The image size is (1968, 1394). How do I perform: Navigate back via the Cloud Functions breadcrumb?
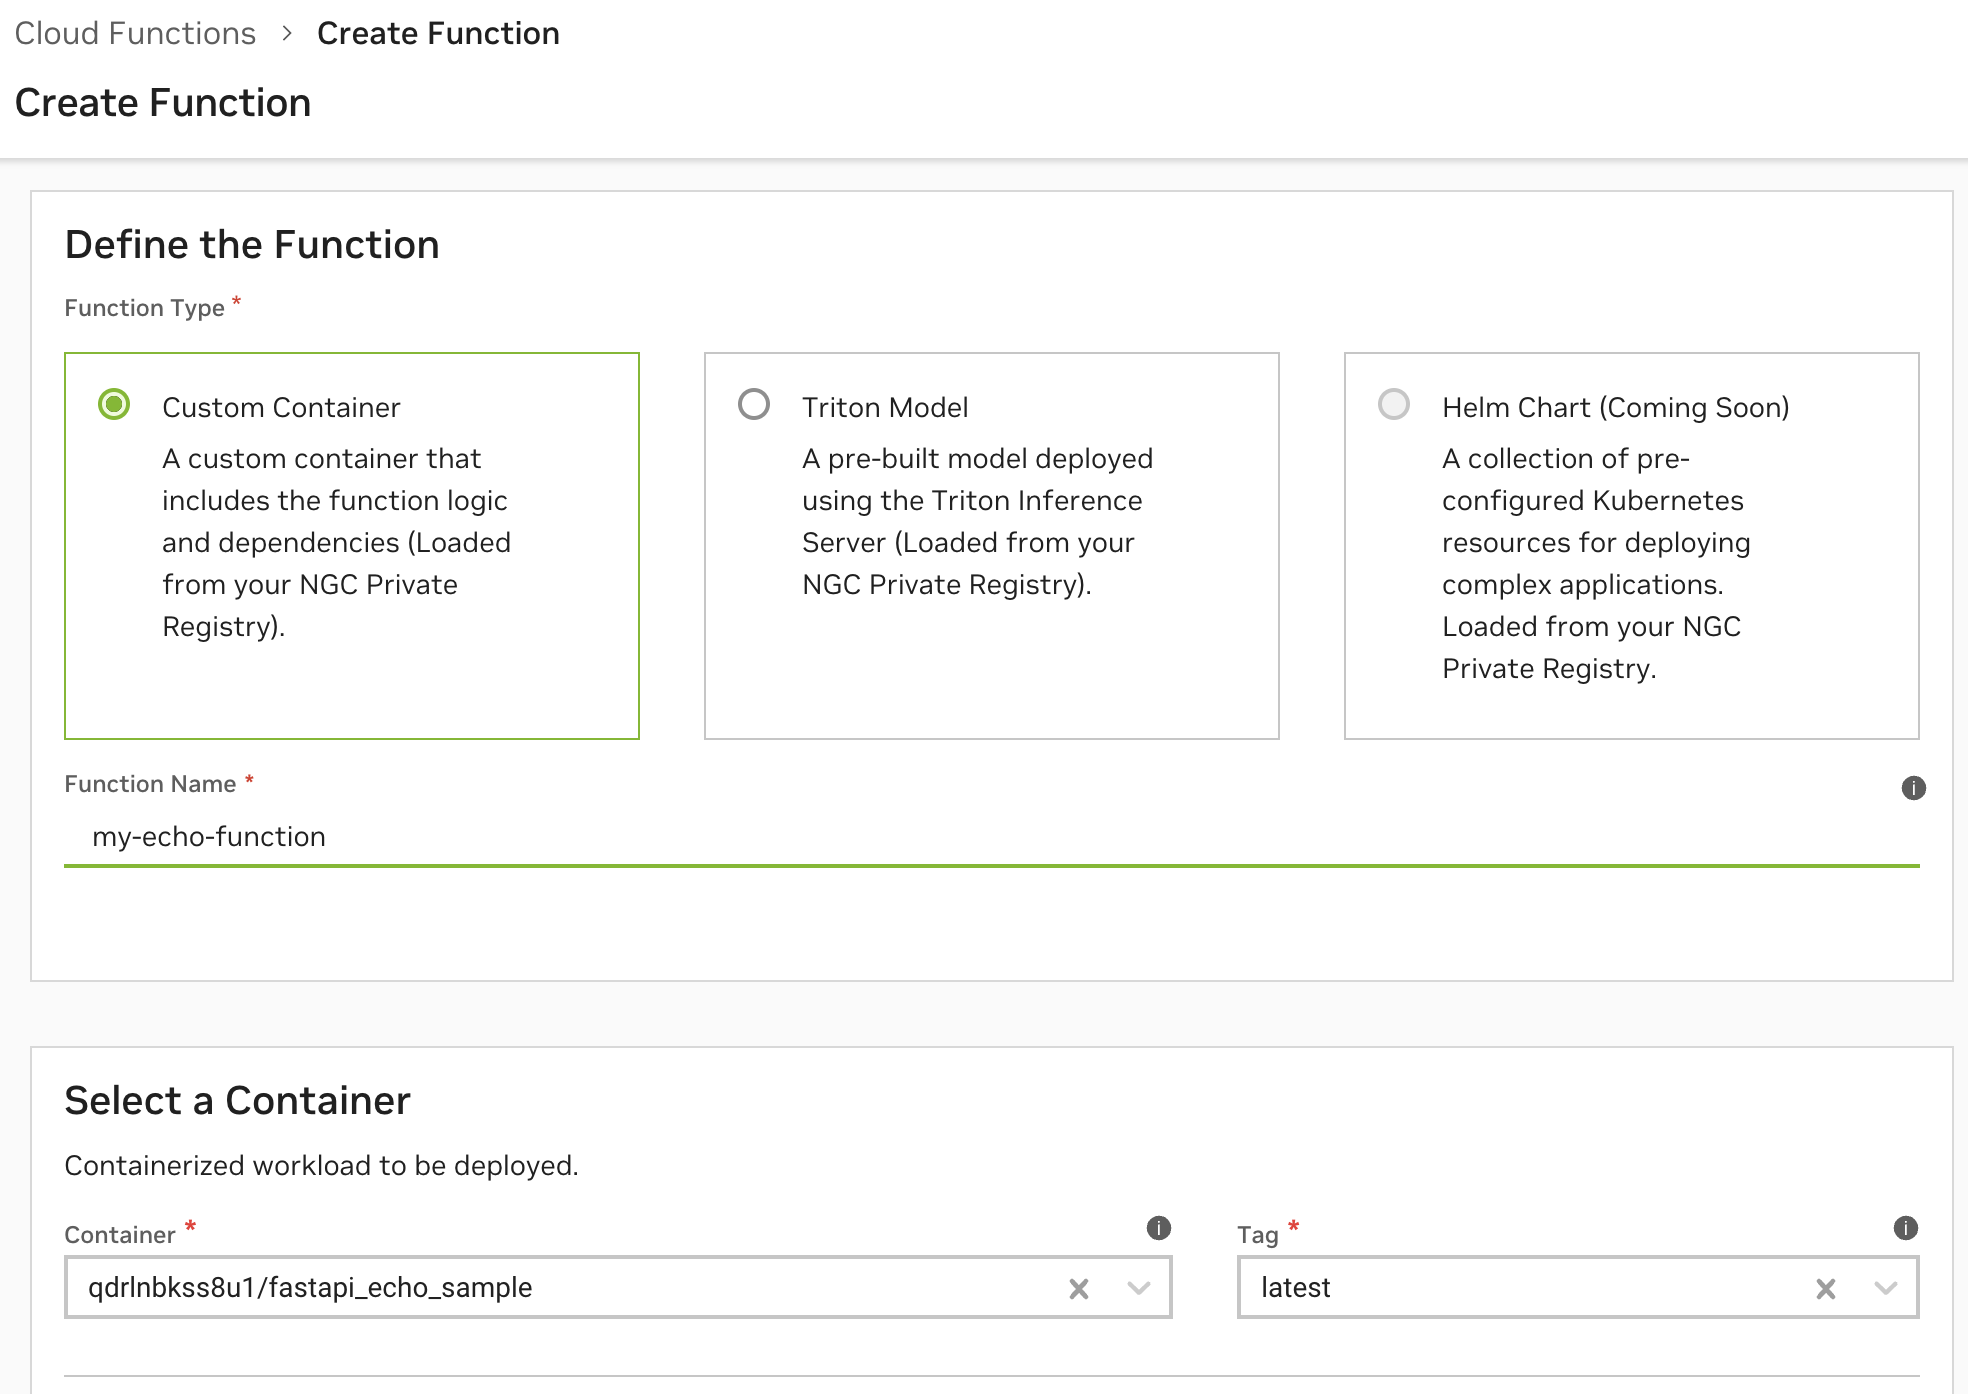coord(135,33)
